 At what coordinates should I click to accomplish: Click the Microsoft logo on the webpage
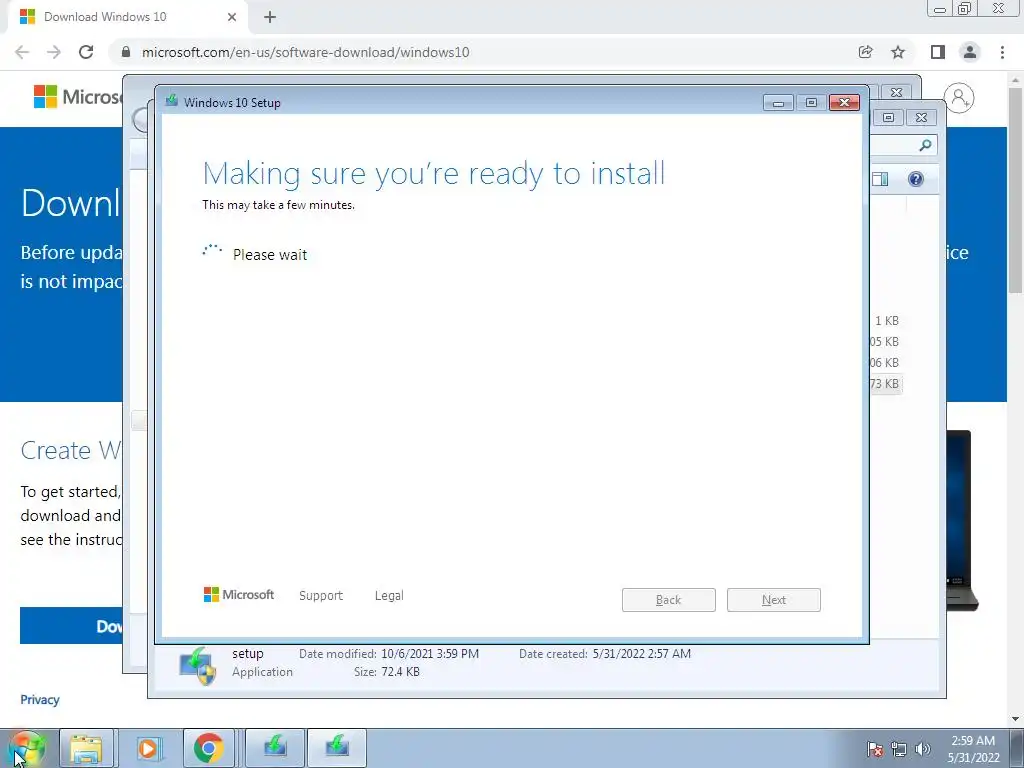[x=77, y=97]
